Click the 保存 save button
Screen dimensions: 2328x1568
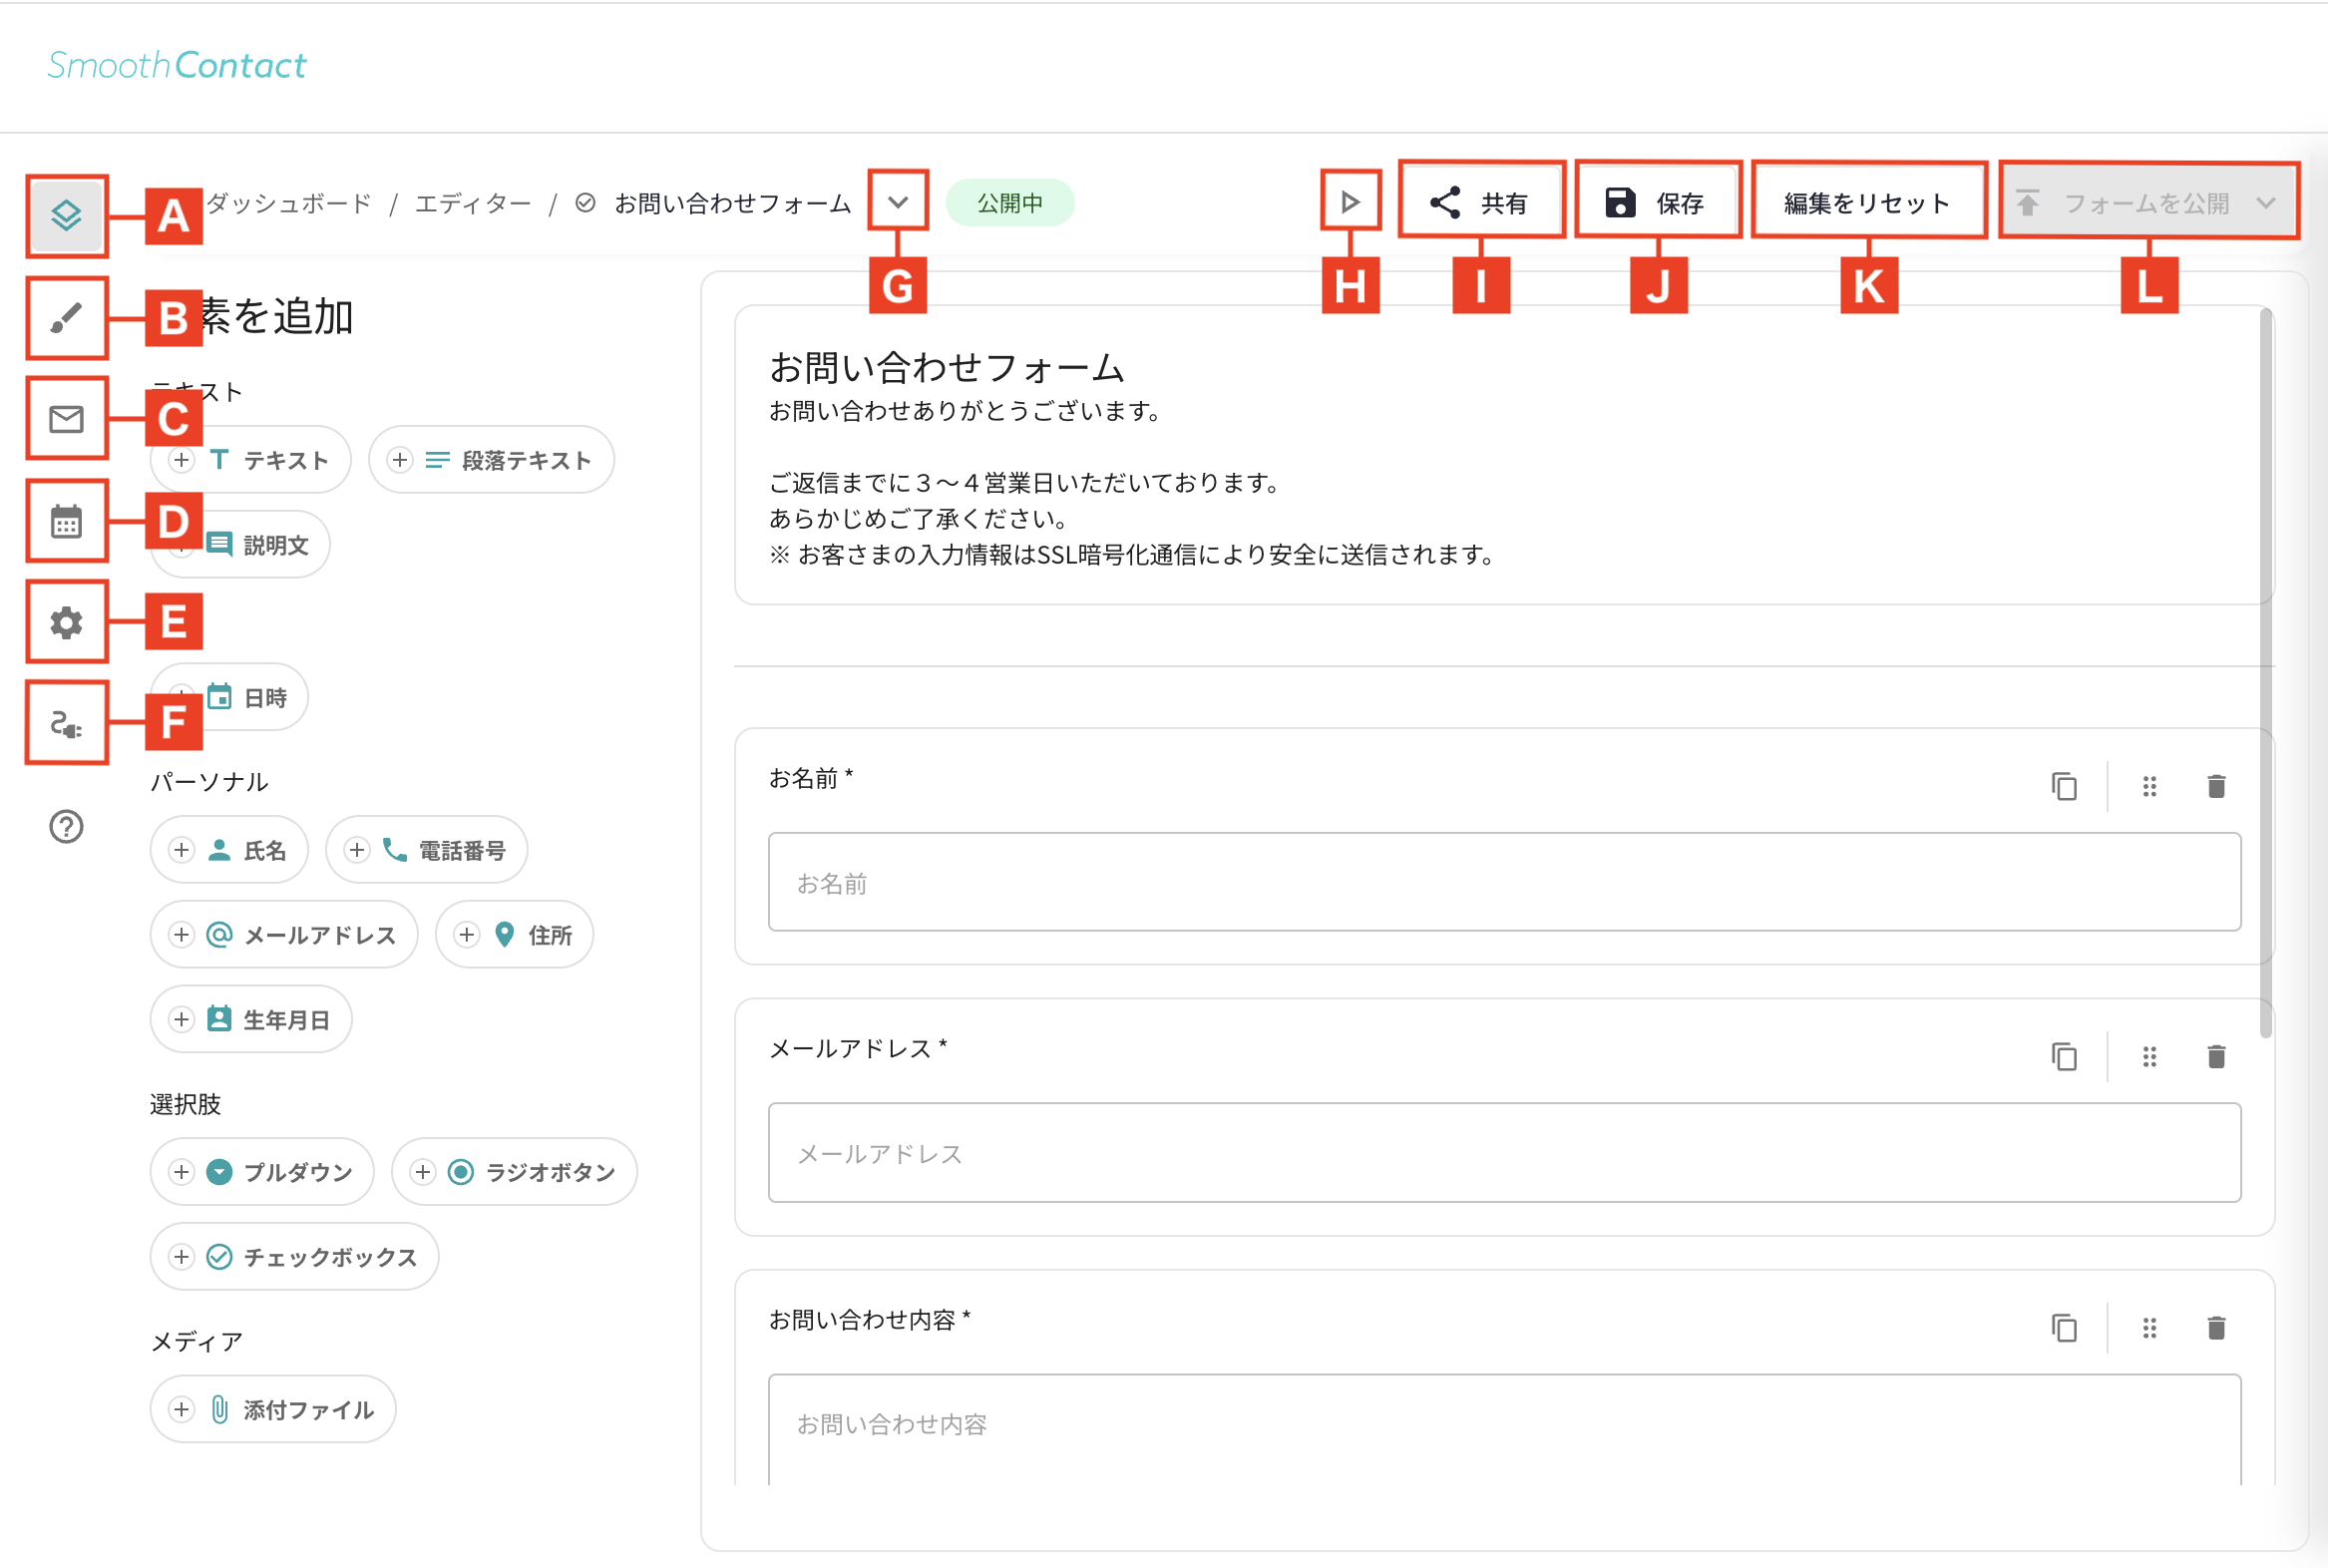[x=1657, y=203]
